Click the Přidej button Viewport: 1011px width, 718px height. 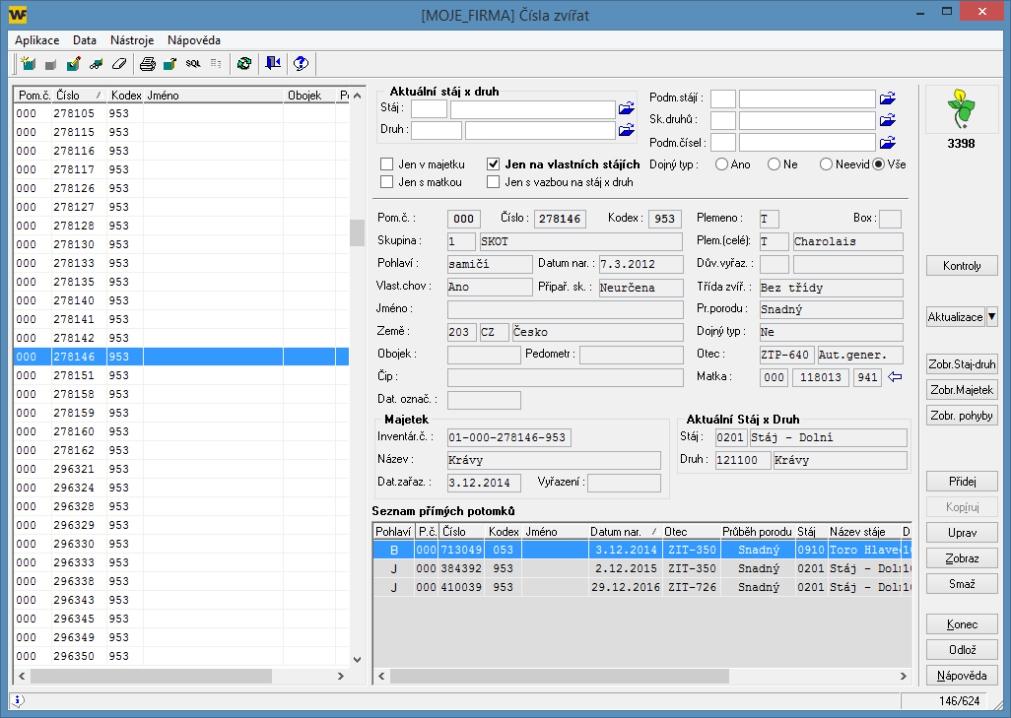[961, 481]
